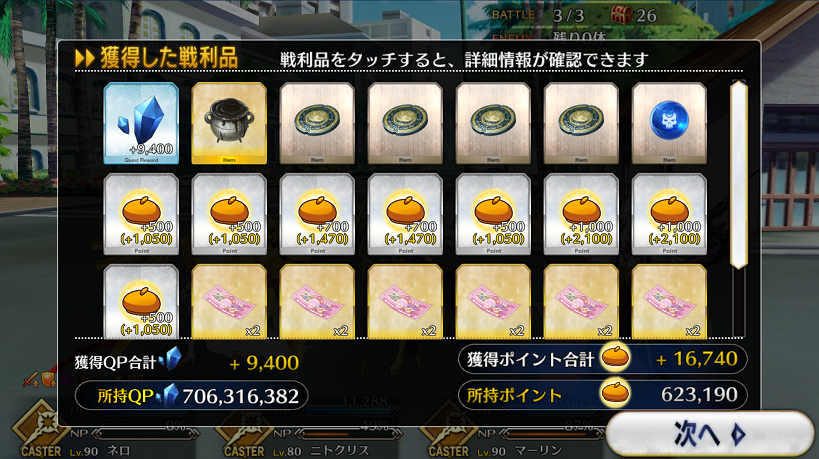This screenshot has width=819, height=459.
Task: Click the loot list vertical scrollbar
Action: pos(738,174)
